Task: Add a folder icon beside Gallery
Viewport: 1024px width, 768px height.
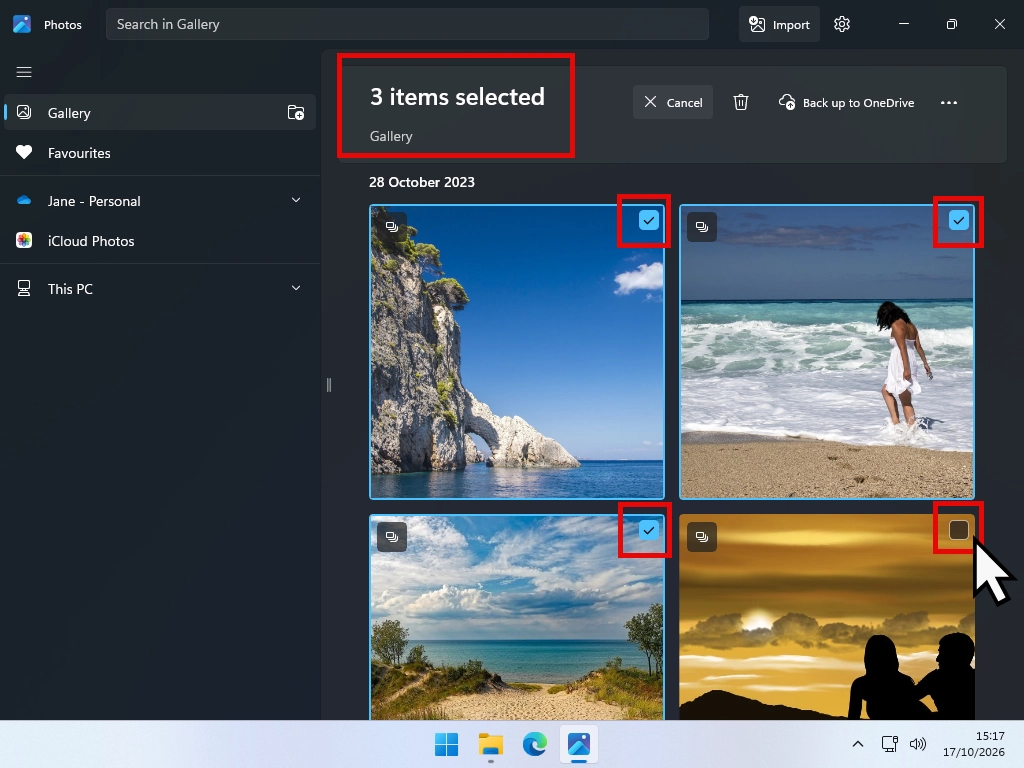Action: pos(296,112)
